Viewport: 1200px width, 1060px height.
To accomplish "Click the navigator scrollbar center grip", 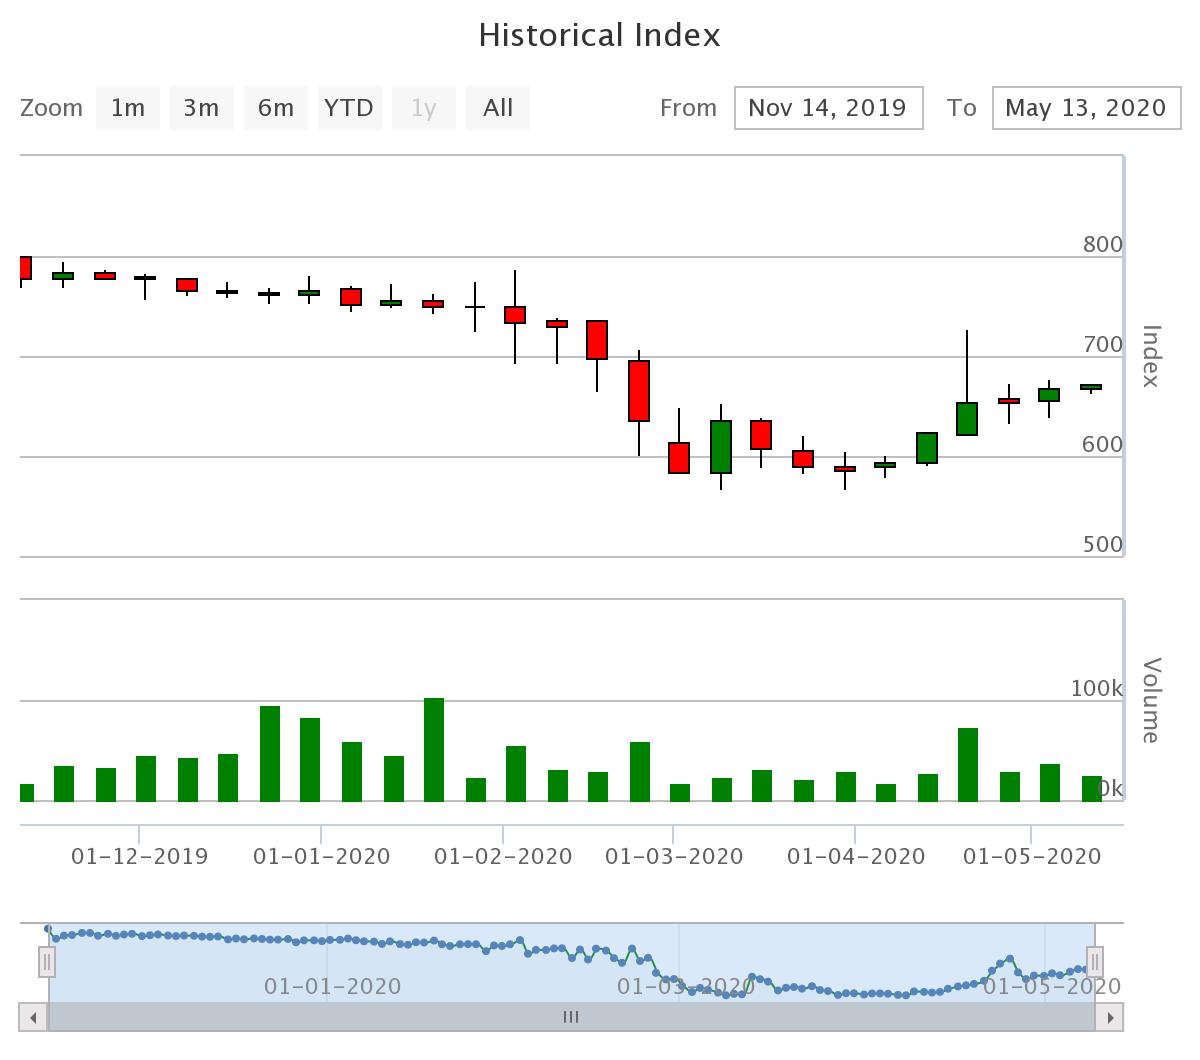I will click(x=571, y=1018).
